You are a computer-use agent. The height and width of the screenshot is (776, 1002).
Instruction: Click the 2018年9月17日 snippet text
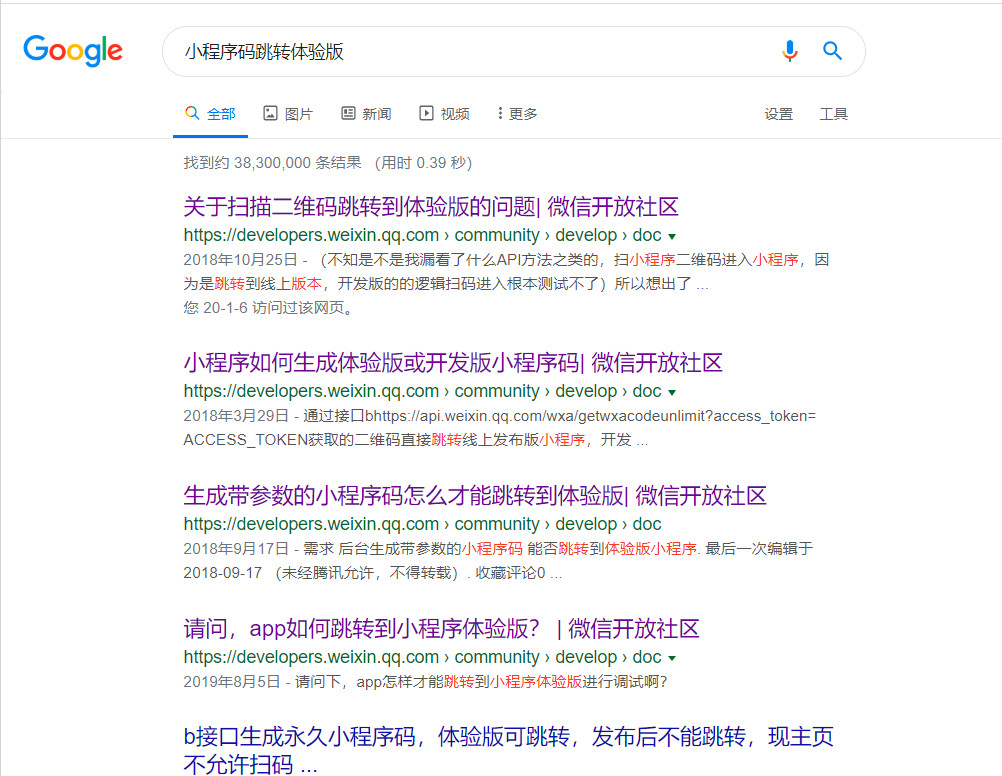[x=498, y=561]
